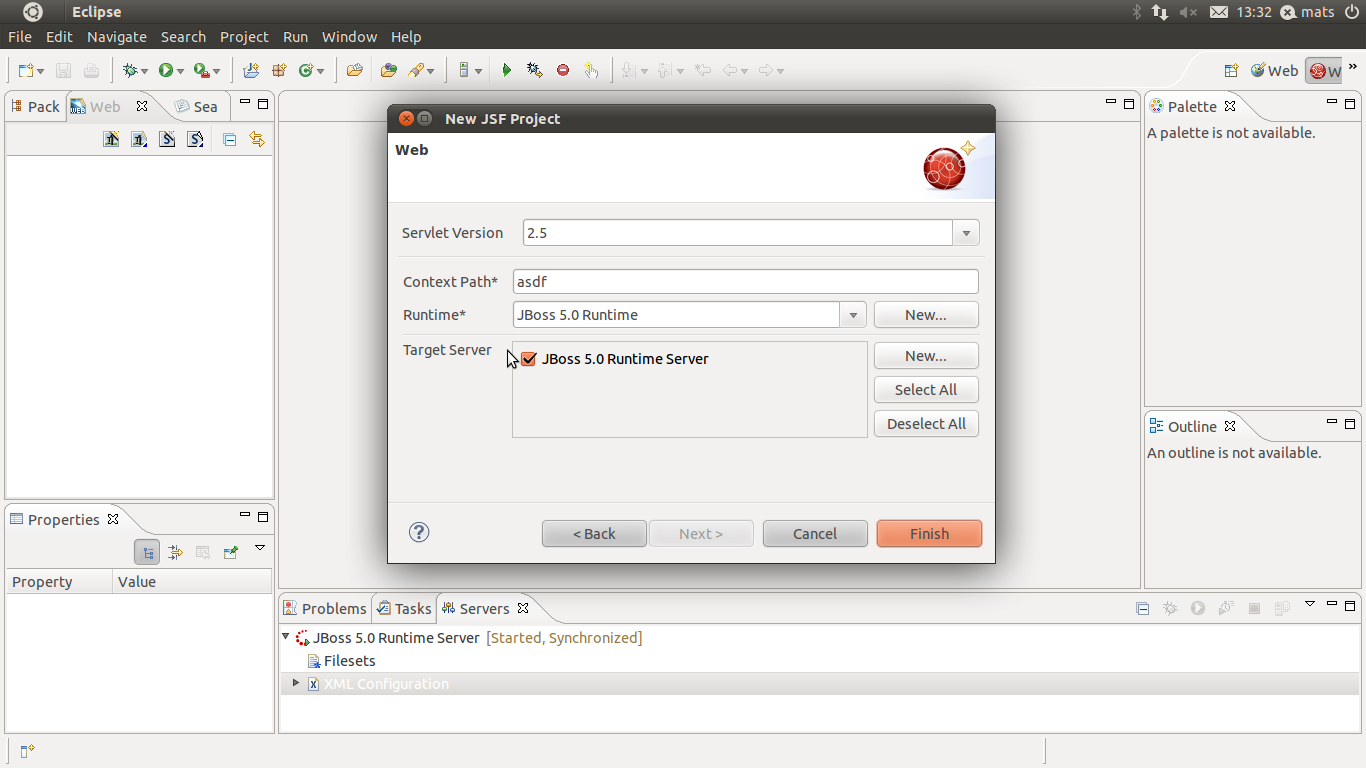Open the Project menu

pos(244,36)
